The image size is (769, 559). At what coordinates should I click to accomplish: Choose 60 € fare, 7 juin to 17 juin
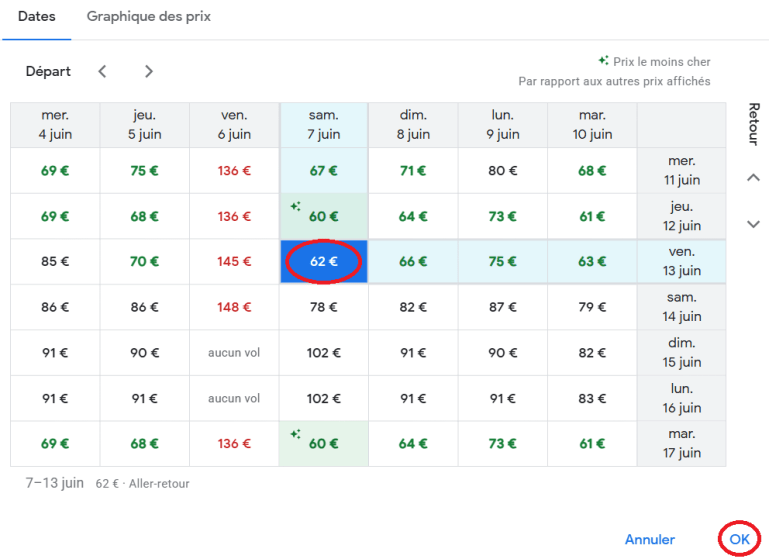click(x=323, y=444)
